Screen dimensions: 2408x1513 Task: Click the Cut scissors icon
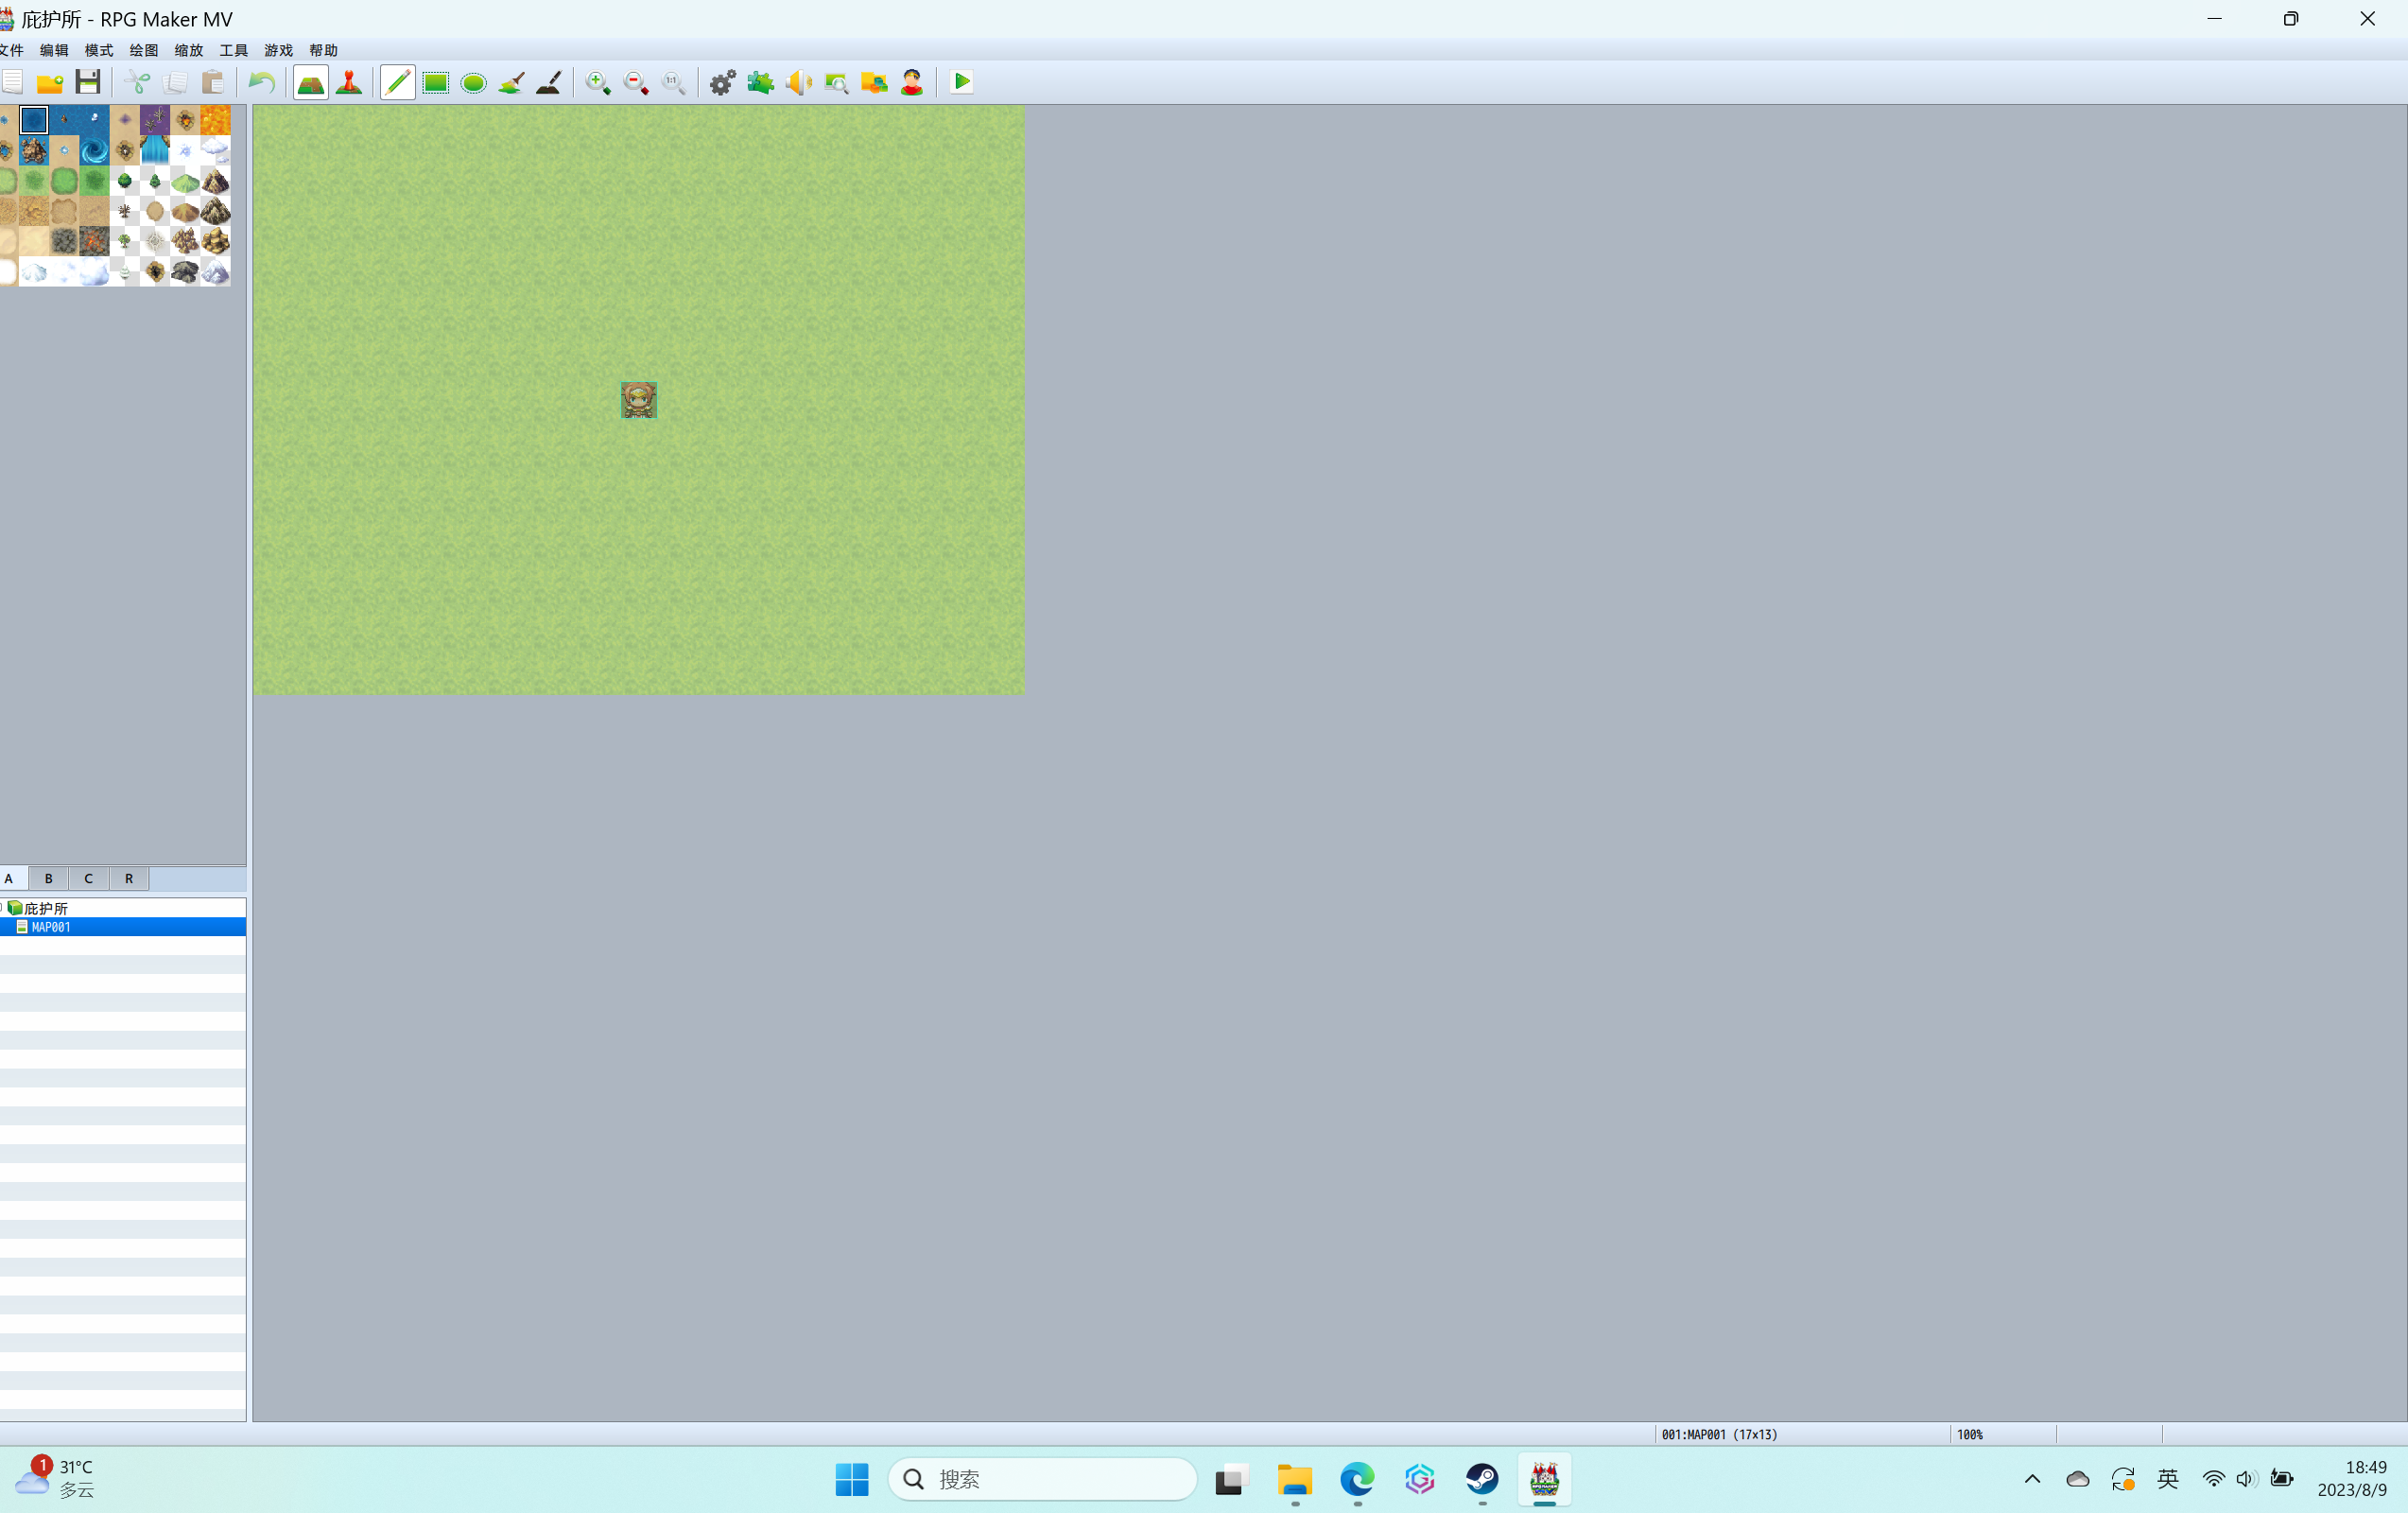click(137, 83)
